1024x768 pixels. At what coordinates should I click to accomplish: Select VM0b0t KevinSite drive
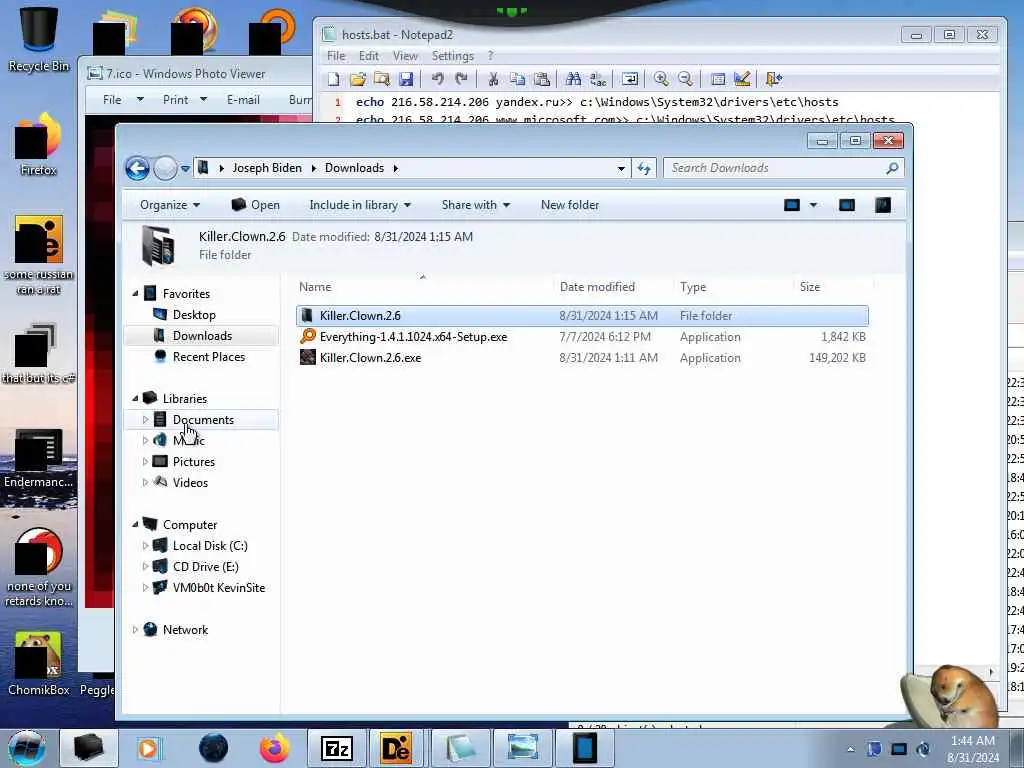point(219,588)
